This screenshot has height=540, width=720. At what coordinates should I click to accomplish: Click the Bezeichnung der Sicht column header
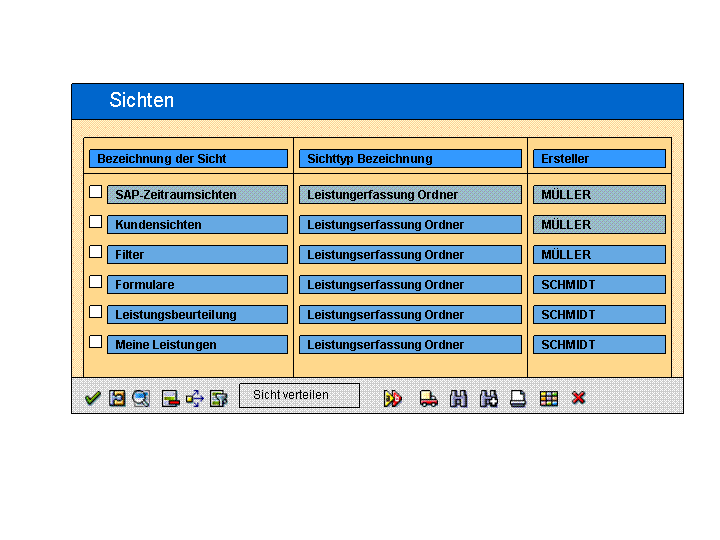coord(188,158)
